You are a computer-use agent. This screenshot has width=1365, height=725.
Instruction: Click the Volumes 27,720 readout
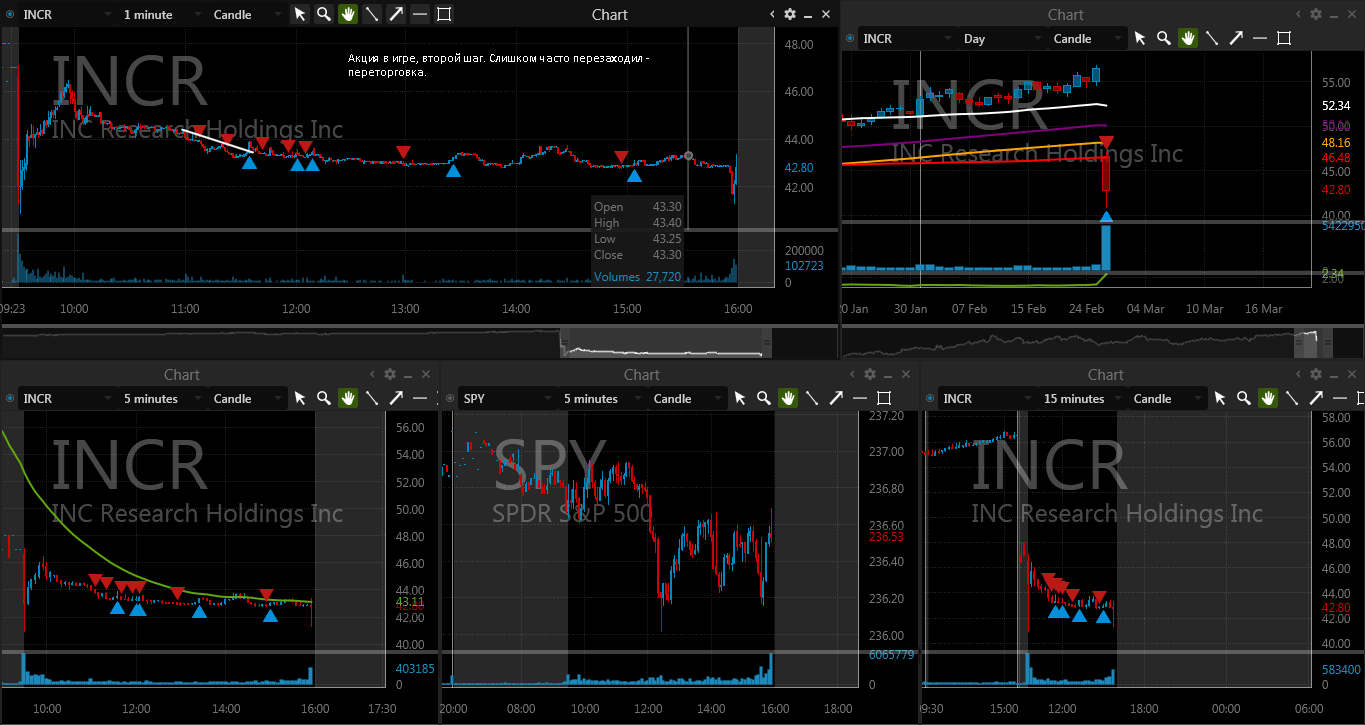[x=637, y=276]
